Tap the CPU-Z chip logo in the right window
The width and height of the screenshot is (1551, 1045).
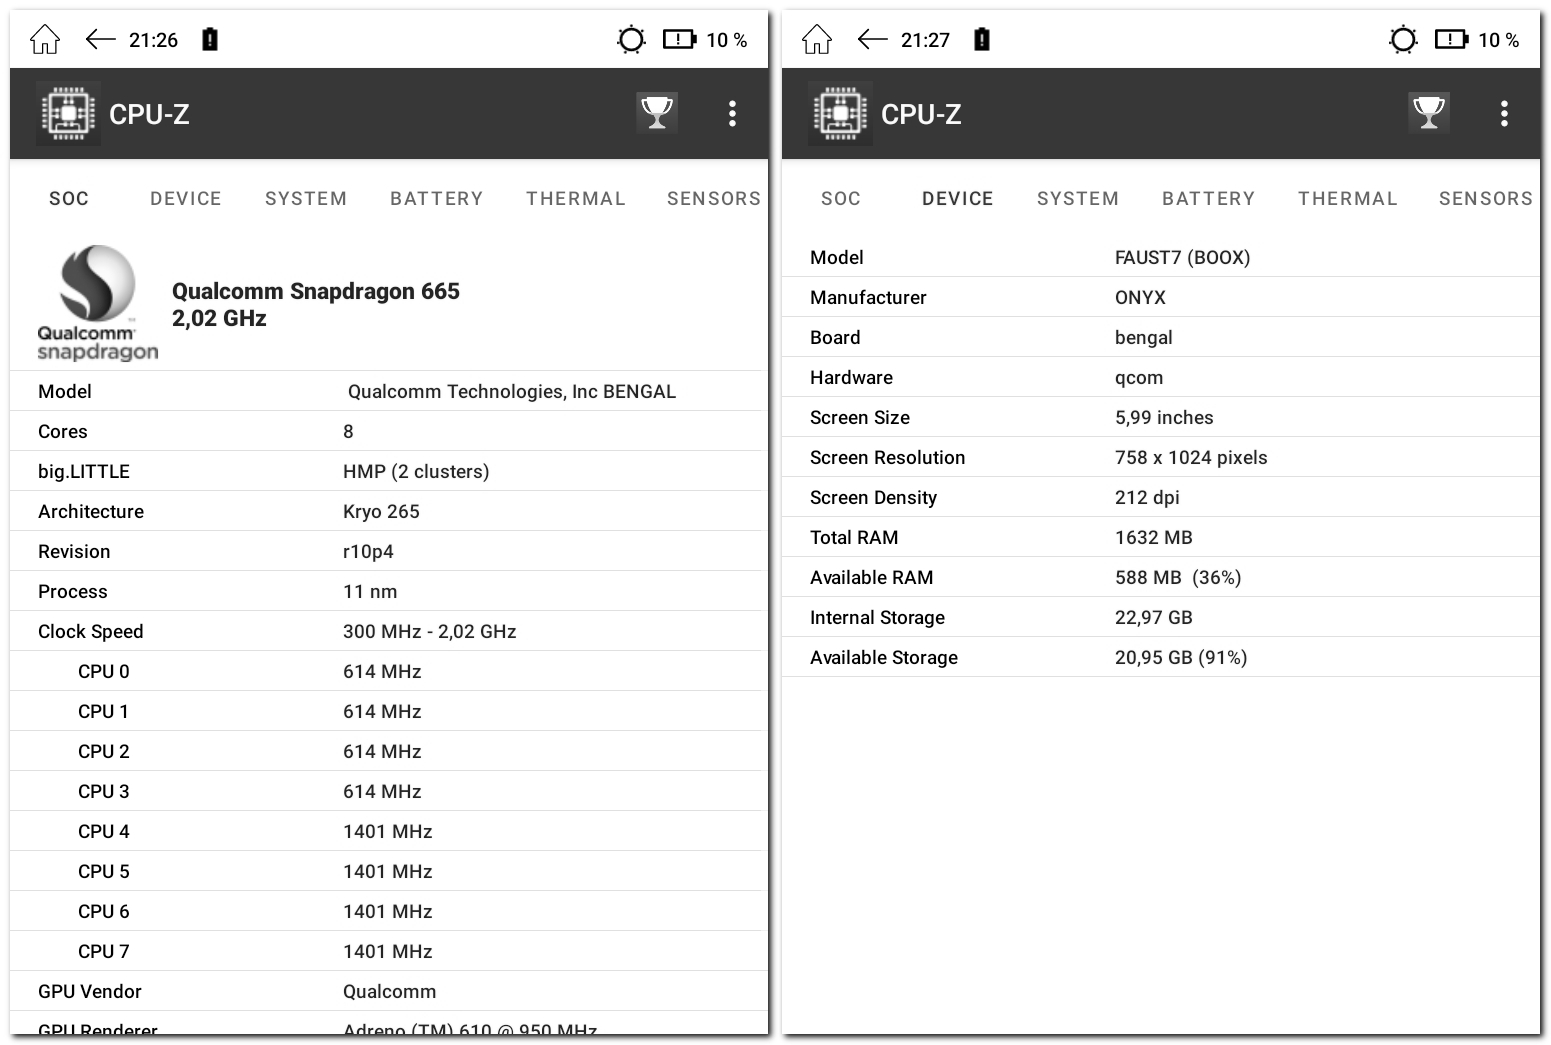point(840,114)
